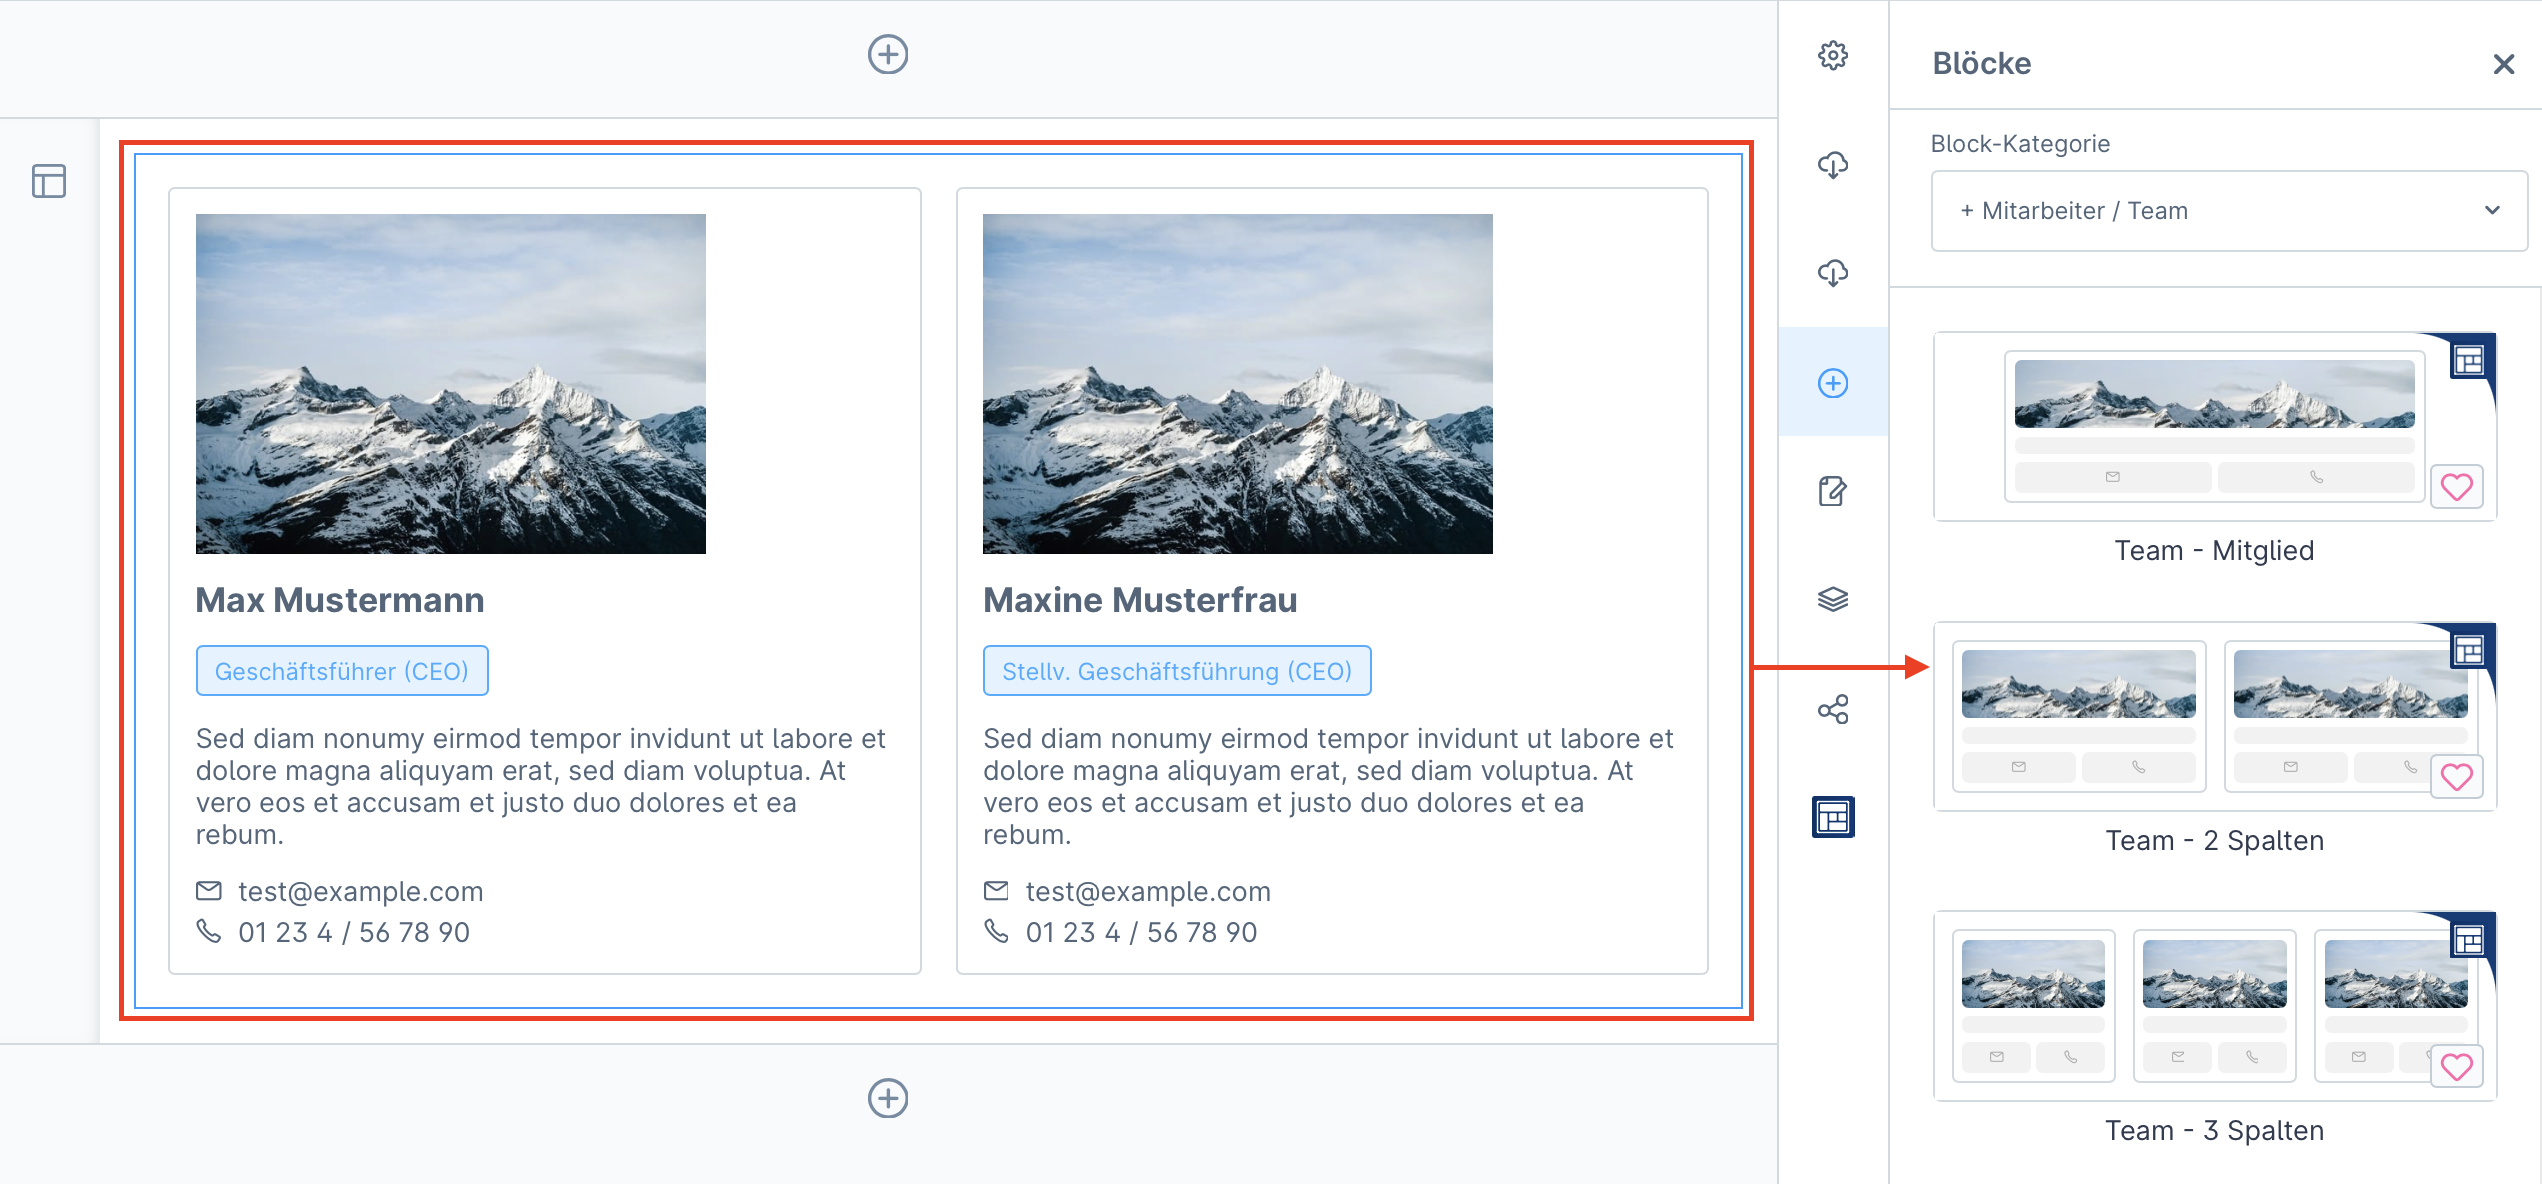Open the settings gear in sidebar

[1832, 55]
